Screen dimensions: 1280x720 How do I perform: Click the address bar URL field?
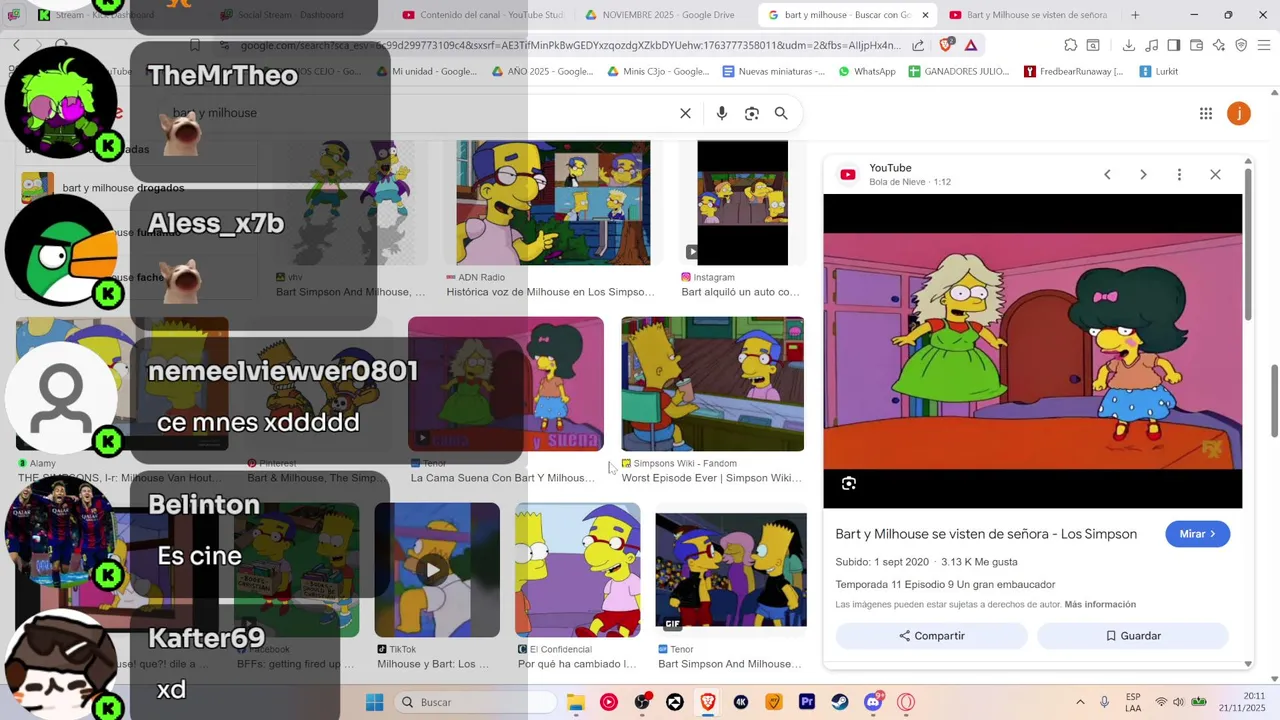tap(570, 45)
